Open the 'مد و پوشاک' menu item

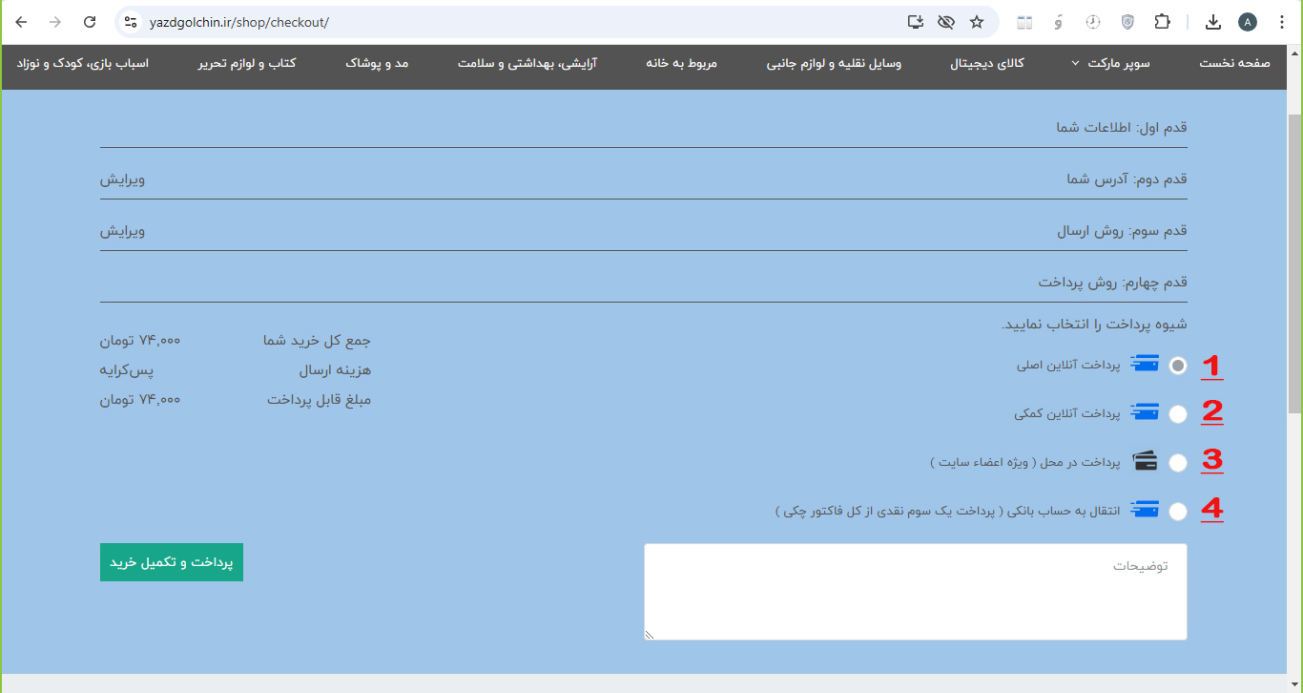(x=377, y=63)
